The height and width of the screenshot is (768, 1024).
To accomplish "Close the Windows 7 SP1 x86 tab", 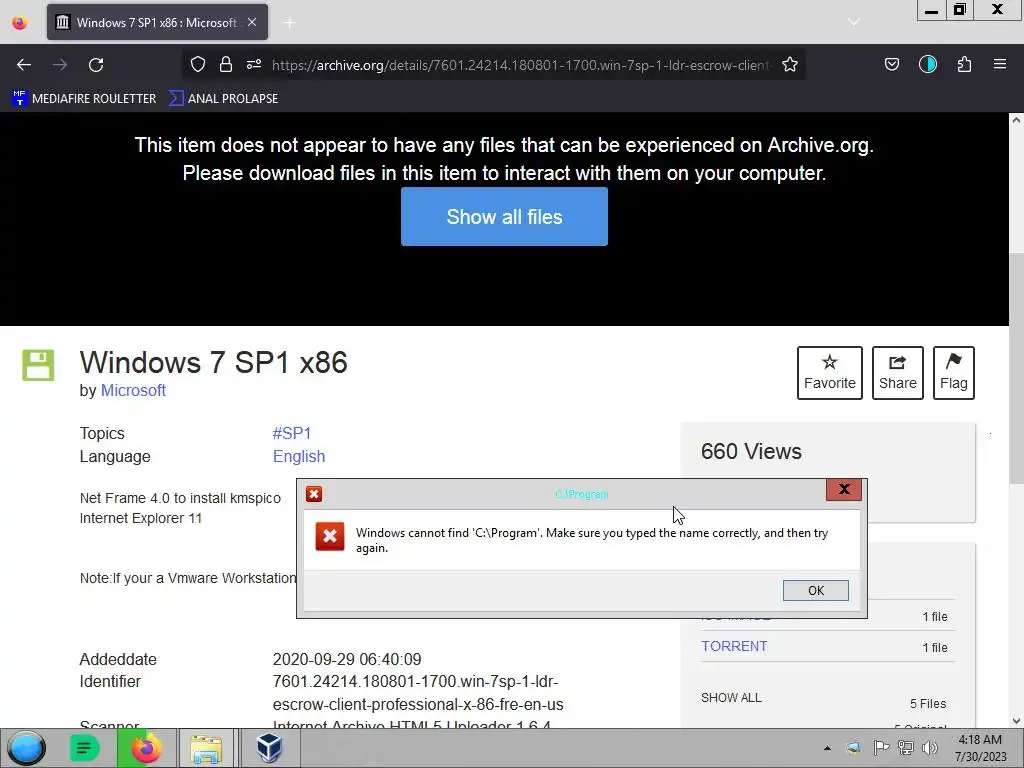I will (252, 22).
